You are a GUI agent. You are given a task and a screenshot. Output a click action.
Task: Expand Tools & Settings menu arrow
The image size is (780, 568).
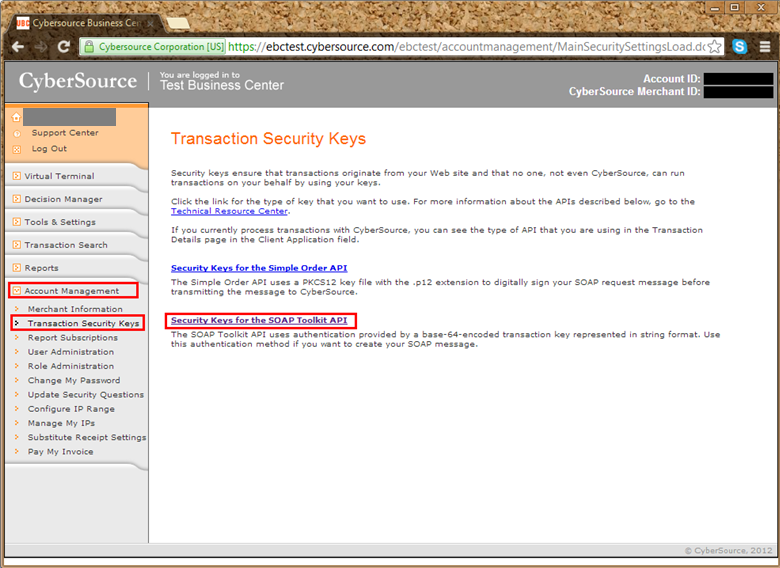pos(16,222)
